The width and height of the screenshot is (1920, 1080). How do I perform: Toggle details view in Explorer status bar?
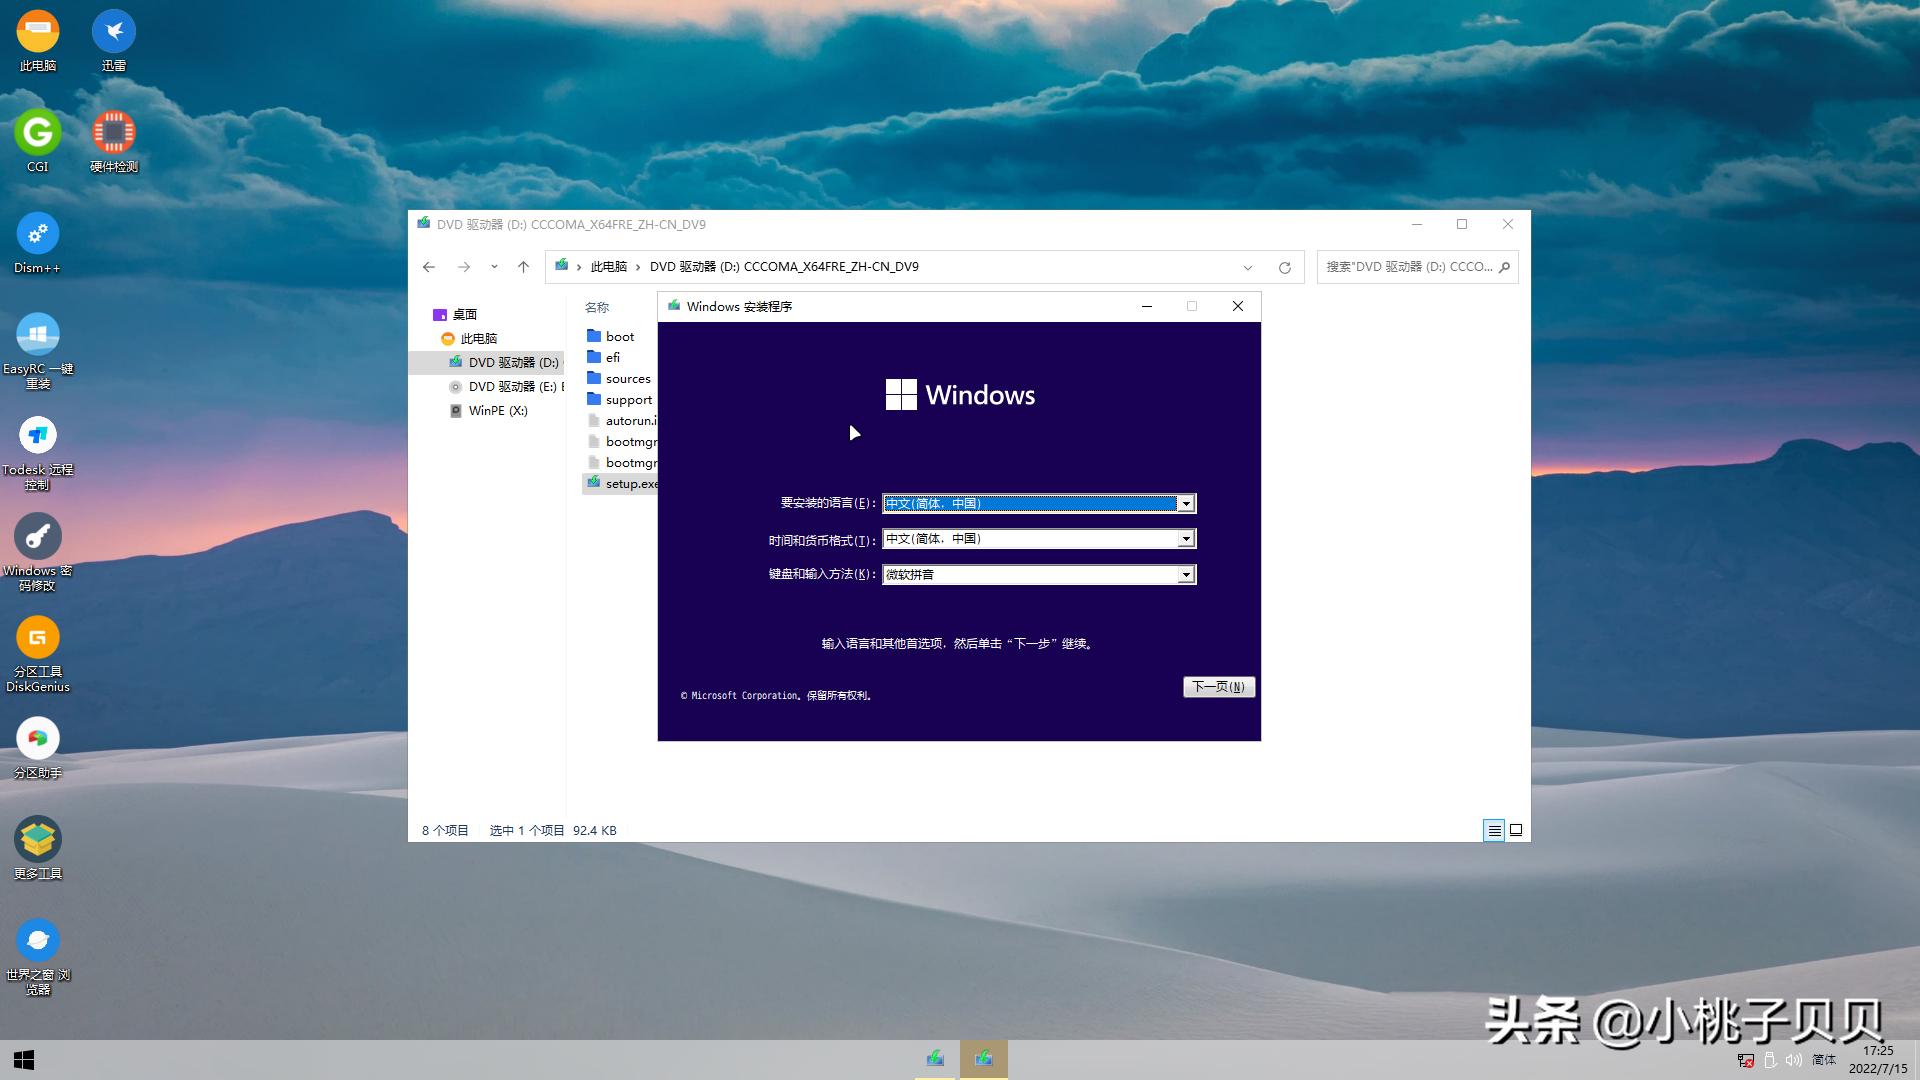(x=1493, y=830)
